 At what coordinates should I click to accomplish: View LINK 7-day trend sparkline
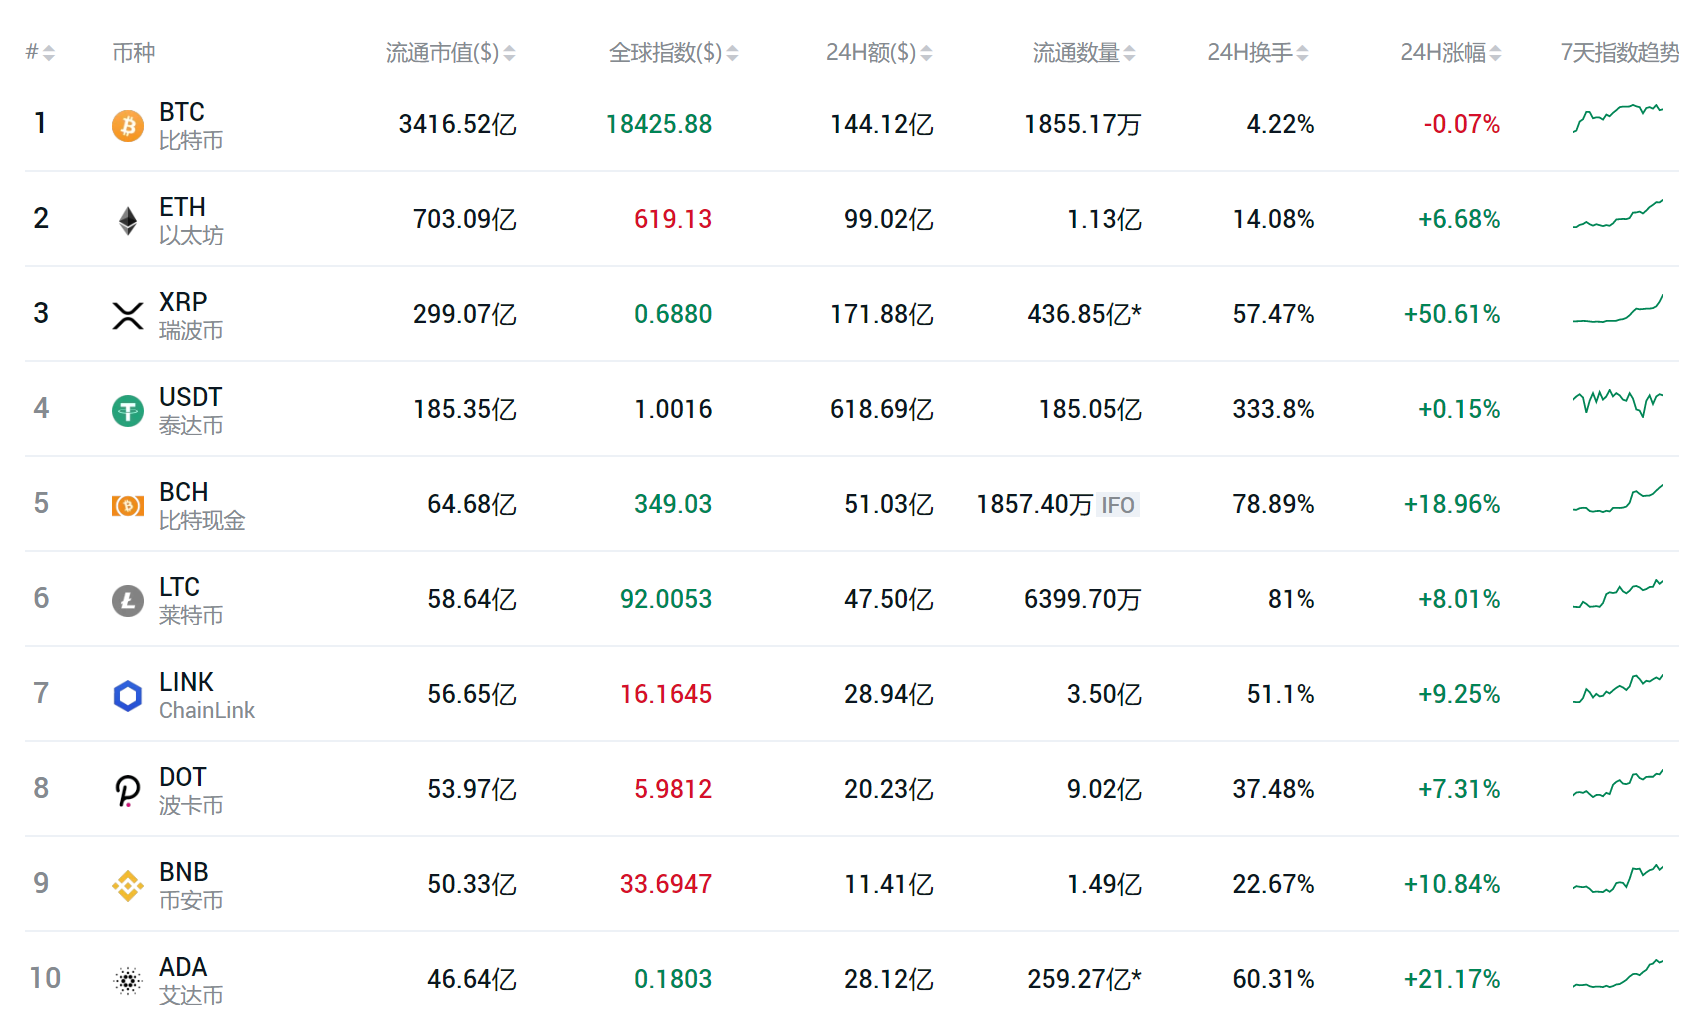click(1618, 688)
